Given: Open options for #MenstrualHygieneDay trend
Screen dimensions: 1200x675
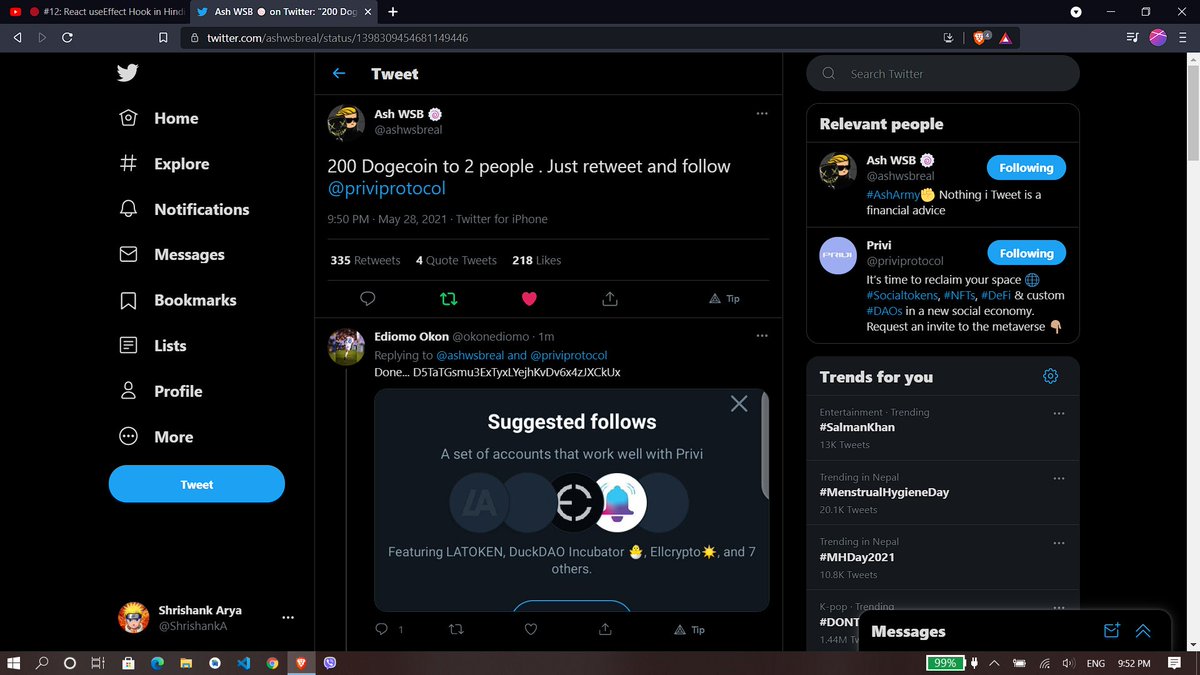Looking at the screenshot, I should 1059,478.
